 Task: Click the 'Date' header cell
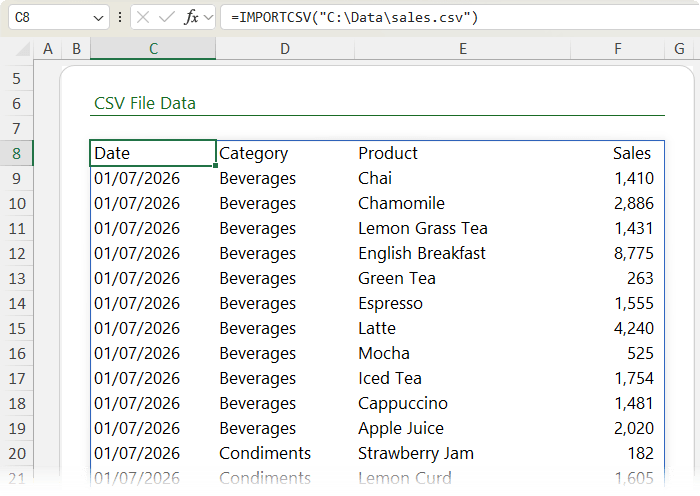coord(153,153)
